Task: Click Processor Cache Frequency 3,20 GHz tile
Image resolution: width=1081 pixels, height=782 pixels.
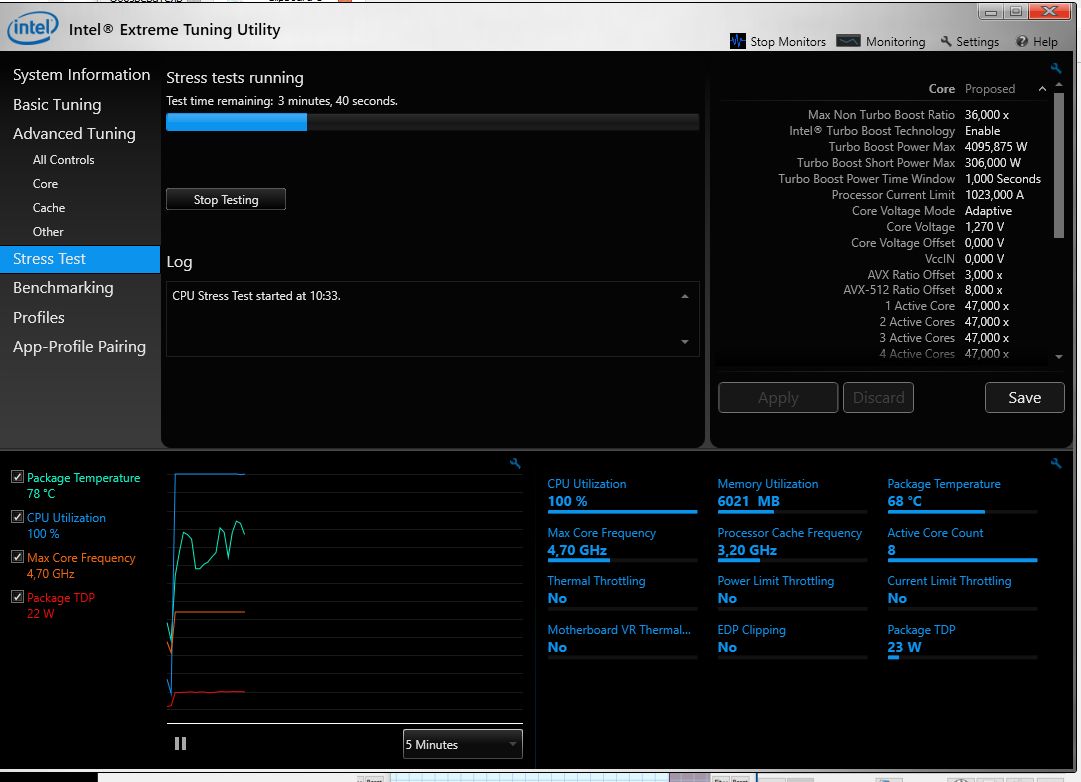Action: 791,544
